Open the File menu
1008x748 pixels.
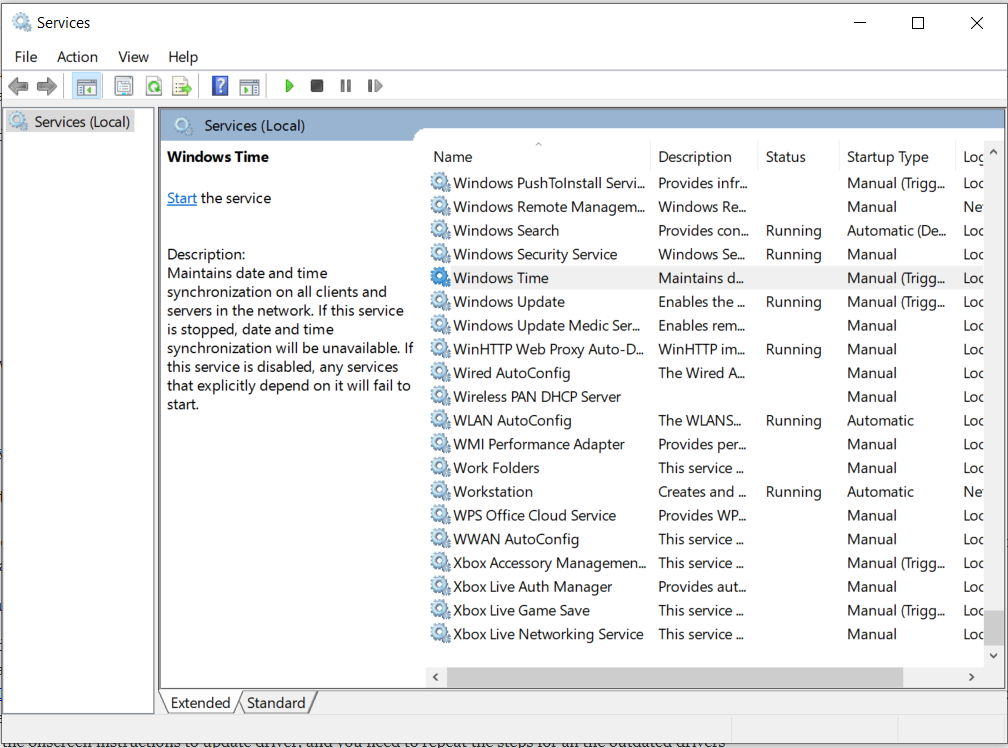pos(26,57)
